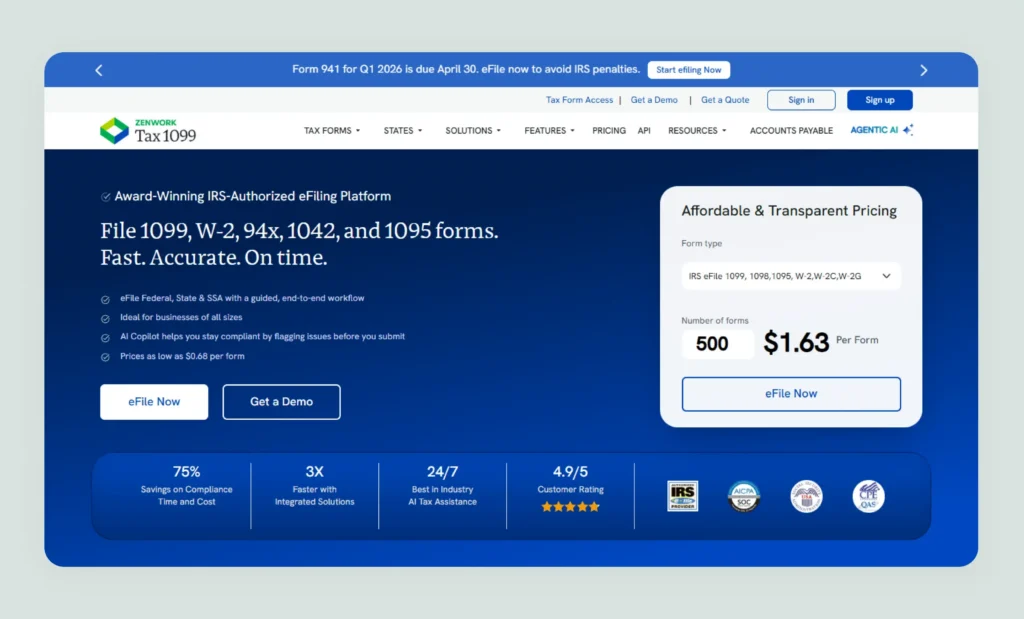Click the hero eFile Now button
1024x619 pixels.
[154, 402]
